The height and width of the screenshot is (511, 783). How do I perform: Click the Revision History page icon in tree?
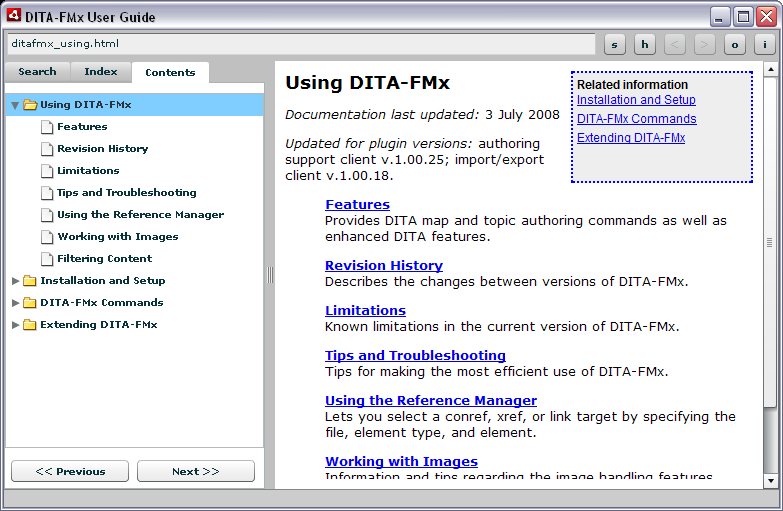coord(47,149)
